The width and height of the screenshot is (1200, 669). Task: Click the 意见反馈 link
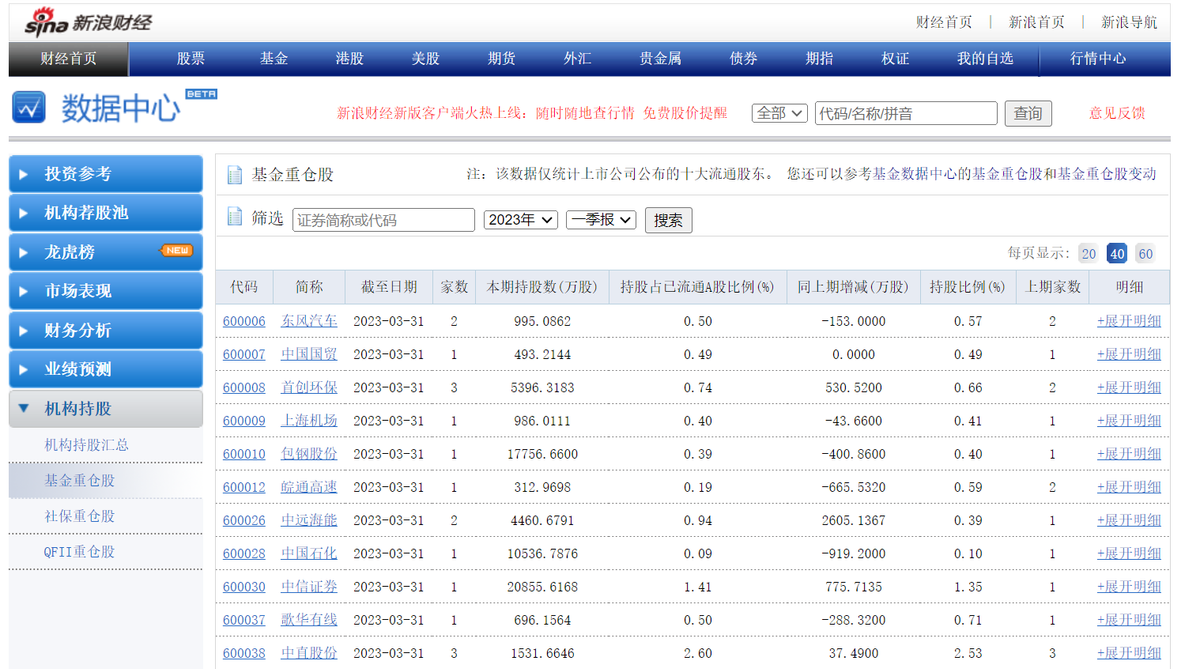coord(1117,113)
